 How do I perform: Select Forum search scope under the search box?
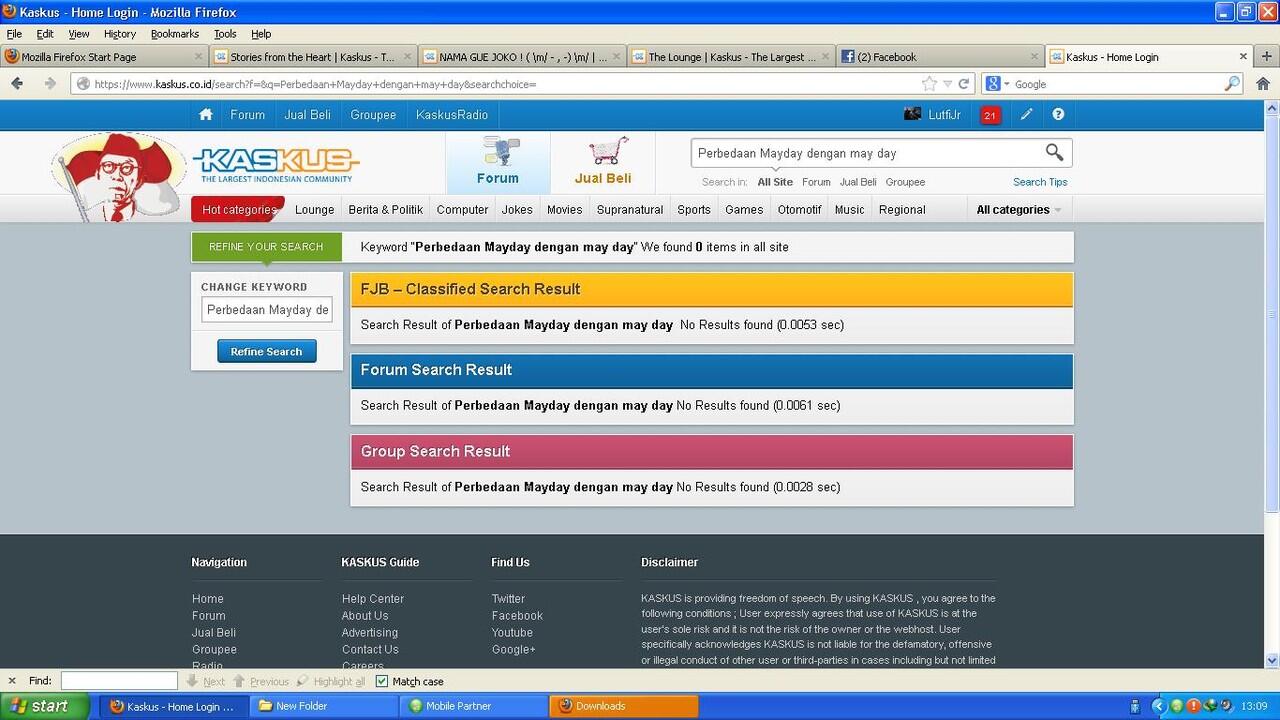click(x=816, y=182)
